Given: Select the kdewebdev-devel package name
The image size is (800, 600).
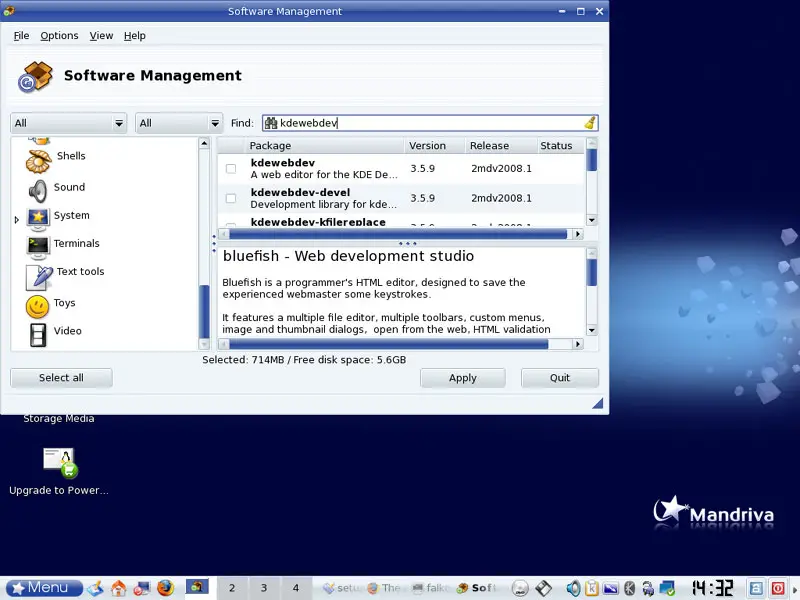Looking at the screenshot, I should point(301,193).
